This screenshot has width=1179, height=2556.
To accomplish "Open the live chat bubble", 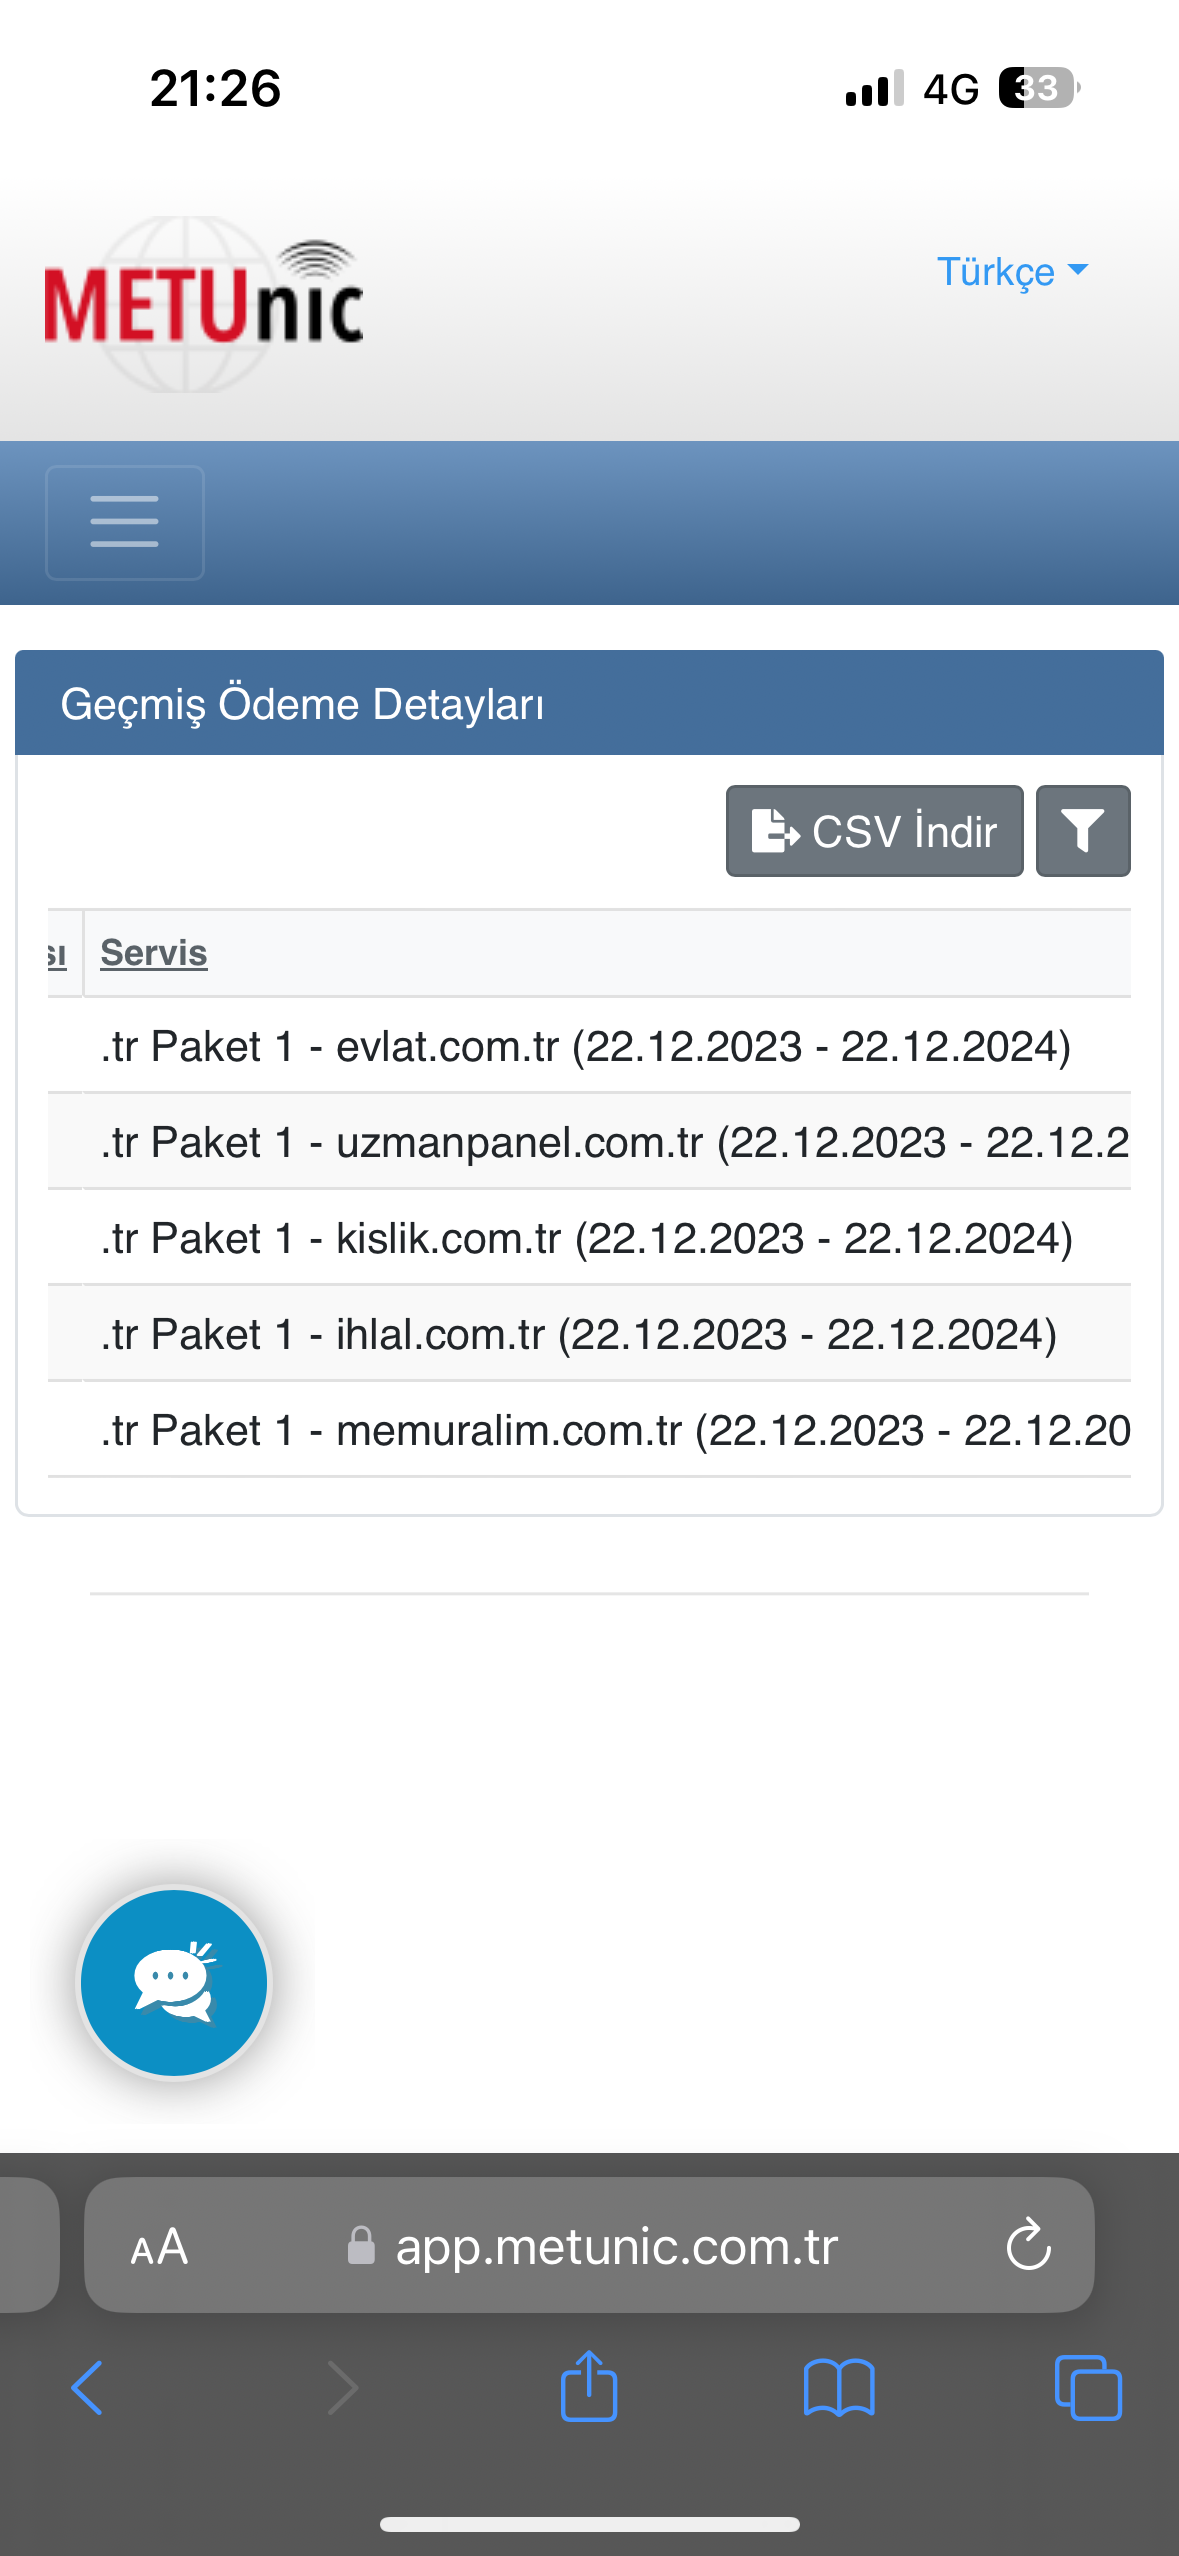I will (174, 1982).
